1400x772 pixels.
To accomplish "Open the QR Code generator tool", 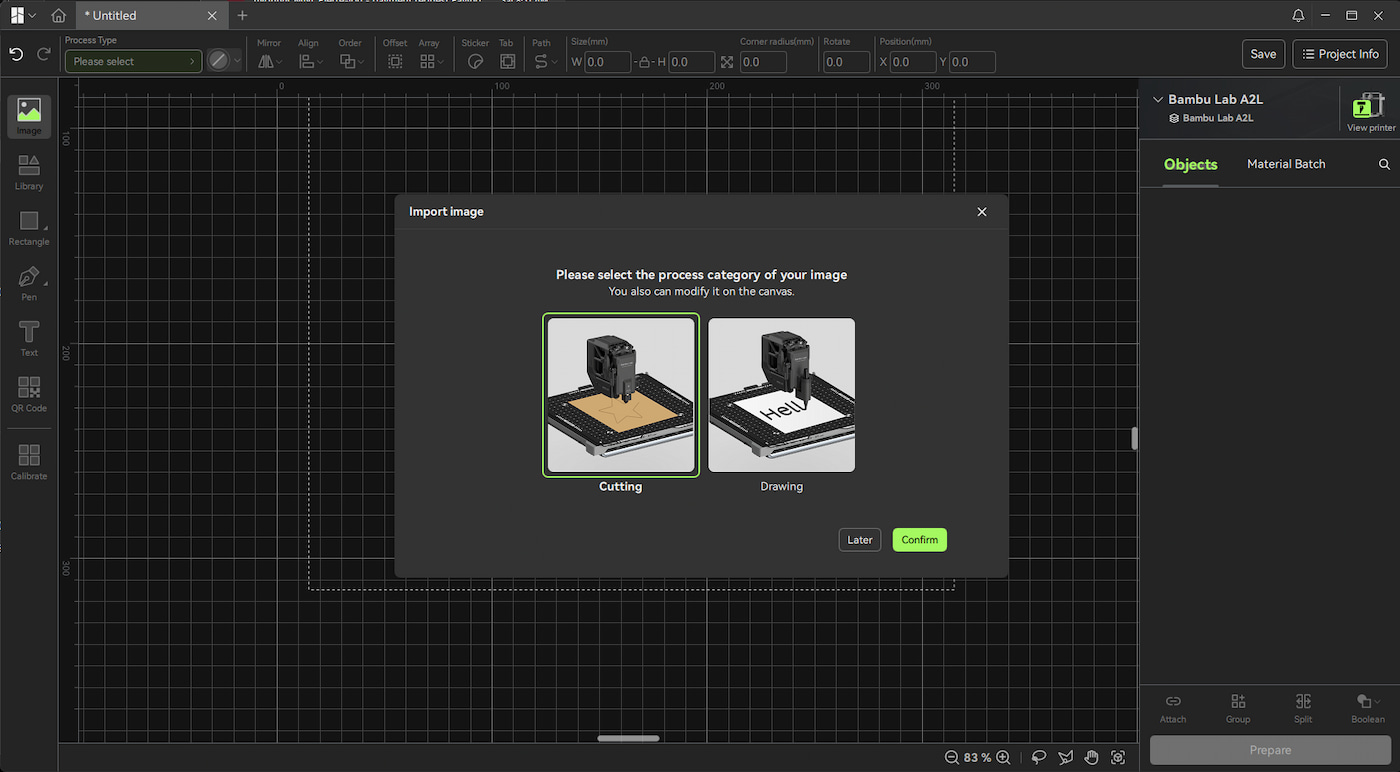I will tap(29, 394).
